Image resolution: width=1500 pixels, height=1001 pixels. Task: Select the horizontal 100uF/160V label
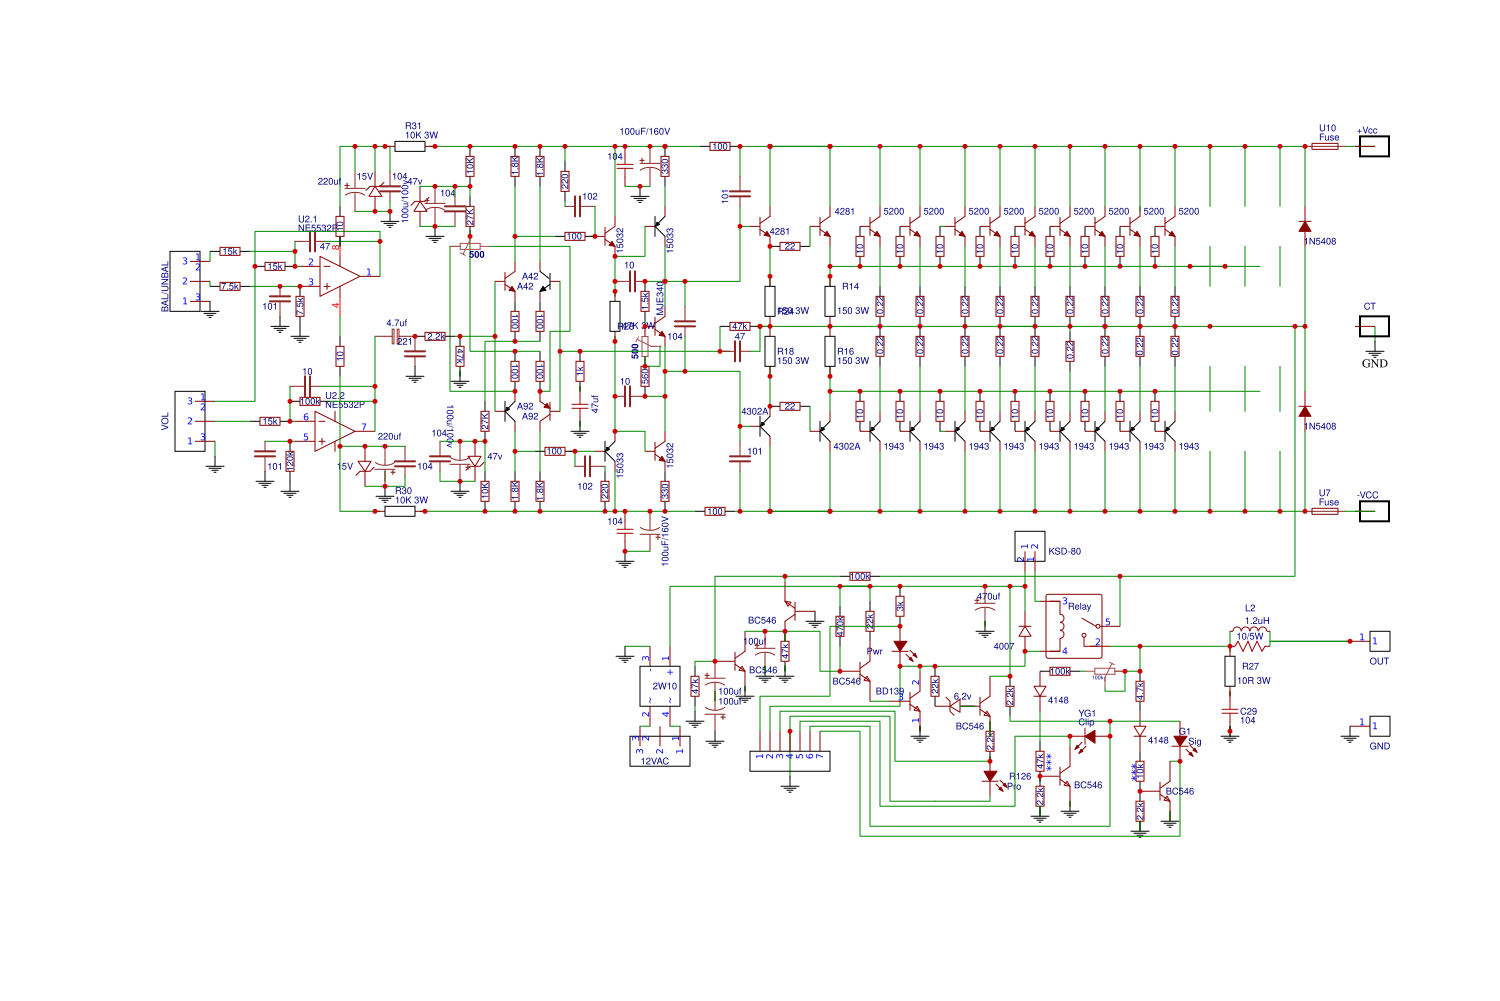coord(645,131)
